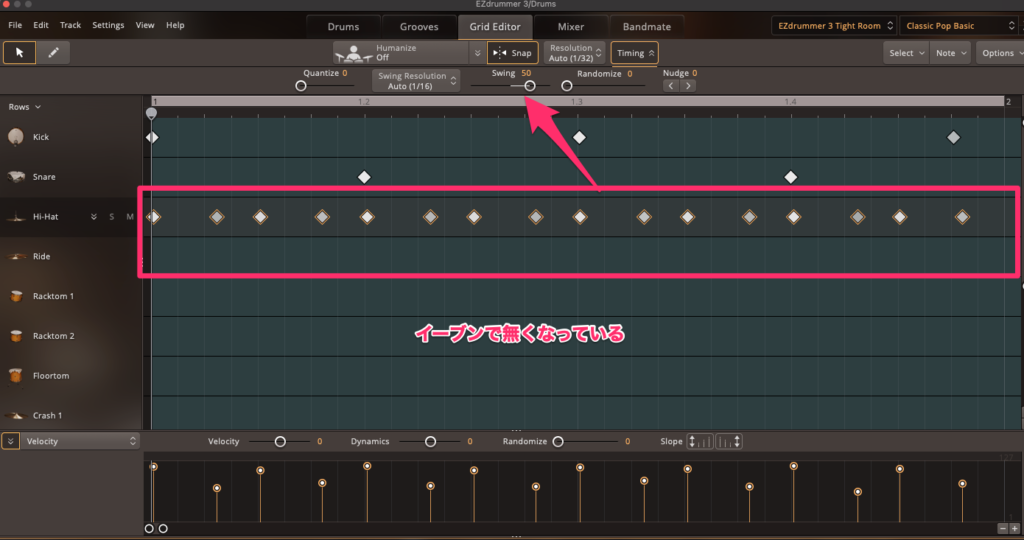This screenshot has height=540, width=1024.
Task: Solo the Hi-Hat row
Action: click(x=112, y=216)
